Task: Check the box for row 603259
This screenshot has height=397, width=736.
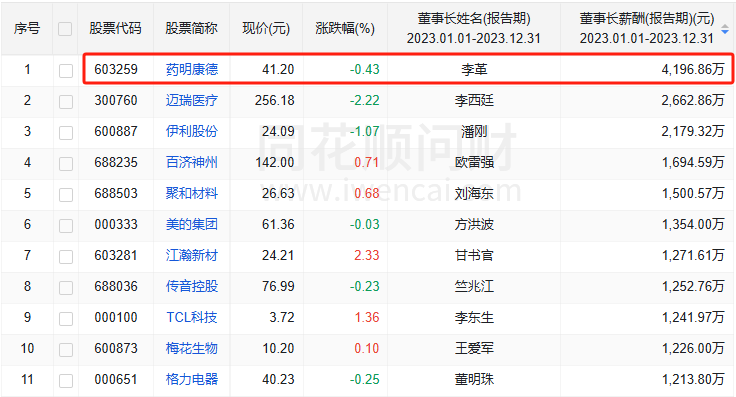Action: coord(66,71)
